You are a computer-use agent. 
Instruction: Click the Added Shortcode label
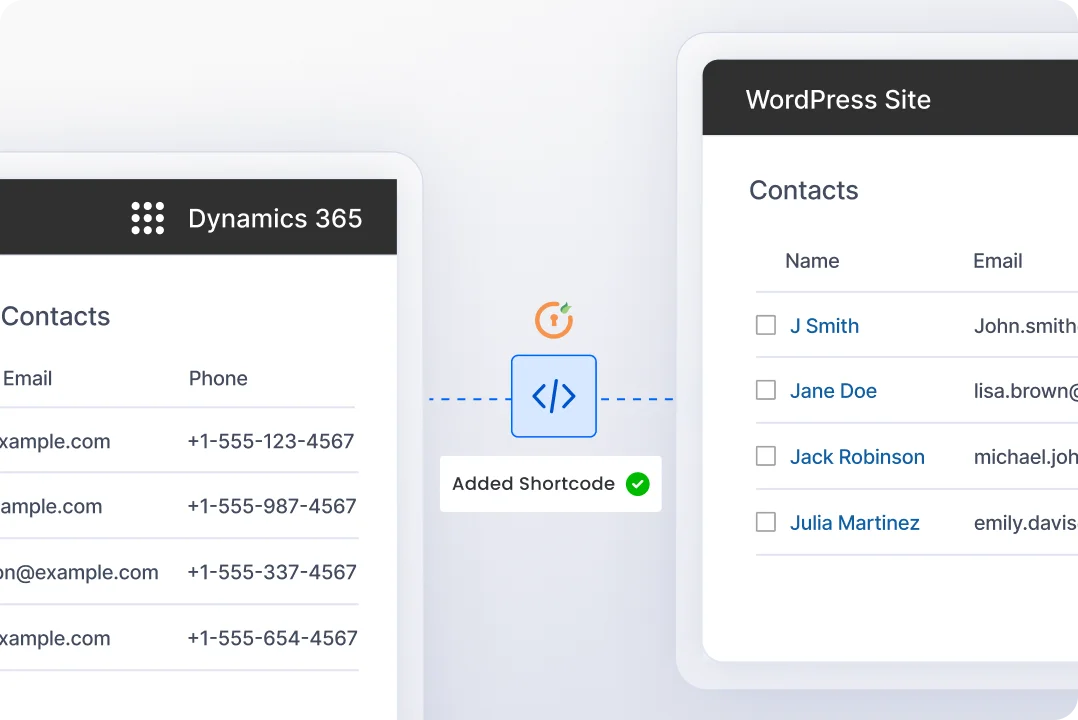click(533, 484)
